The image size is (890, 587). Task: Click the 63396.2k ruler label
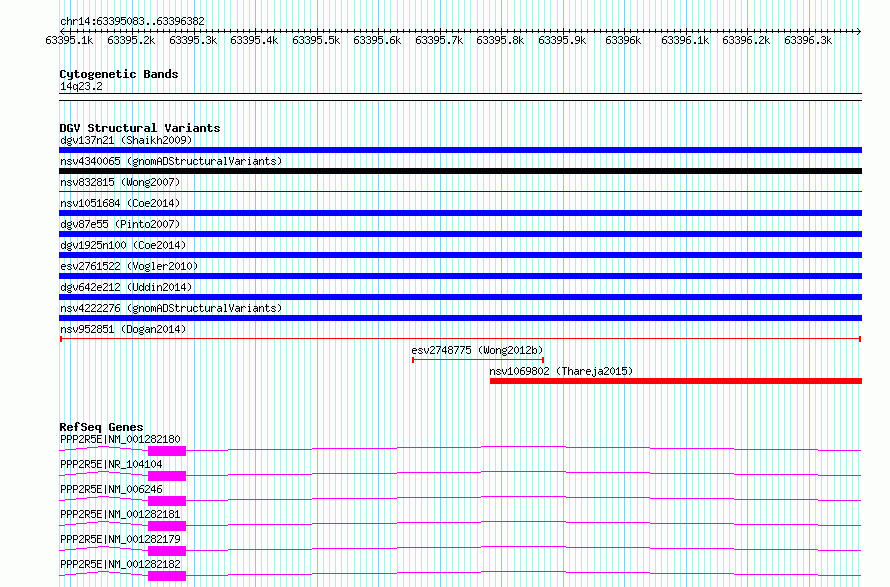tap(746, 41)
